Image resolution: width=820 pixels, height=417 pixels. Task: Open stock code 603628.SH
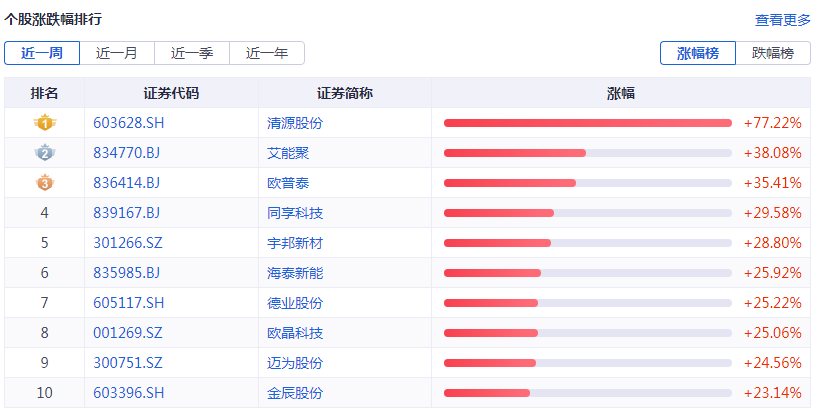[128, 123]
